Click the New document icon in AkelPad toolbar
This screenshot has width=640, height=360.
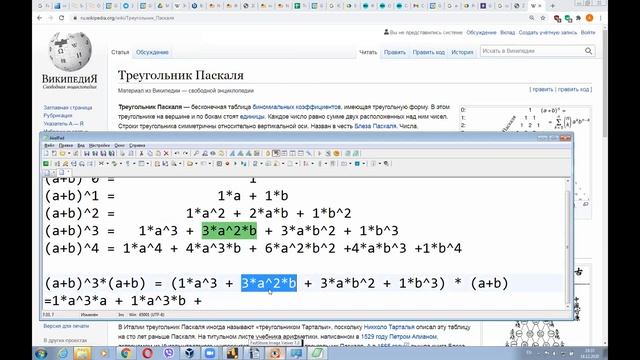(x=46, y=153)
